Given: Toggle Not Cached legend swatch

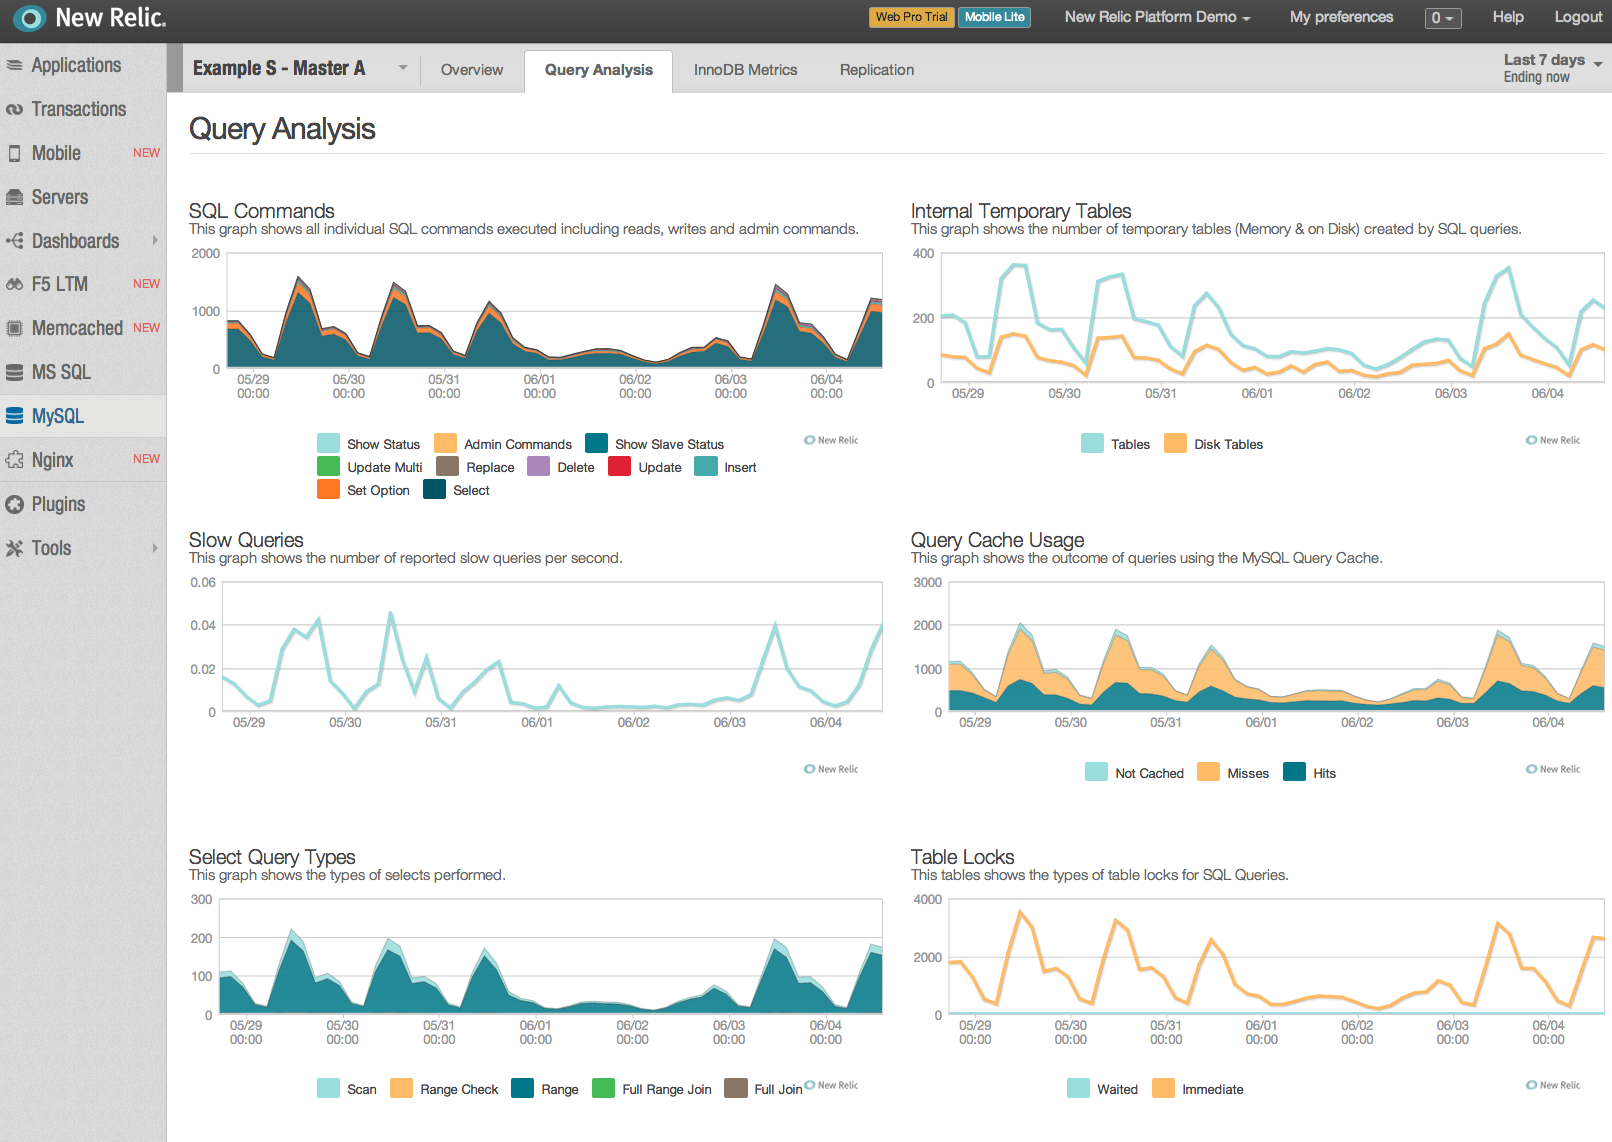Looking at the screenshot, I should (x=1096, y=772).
